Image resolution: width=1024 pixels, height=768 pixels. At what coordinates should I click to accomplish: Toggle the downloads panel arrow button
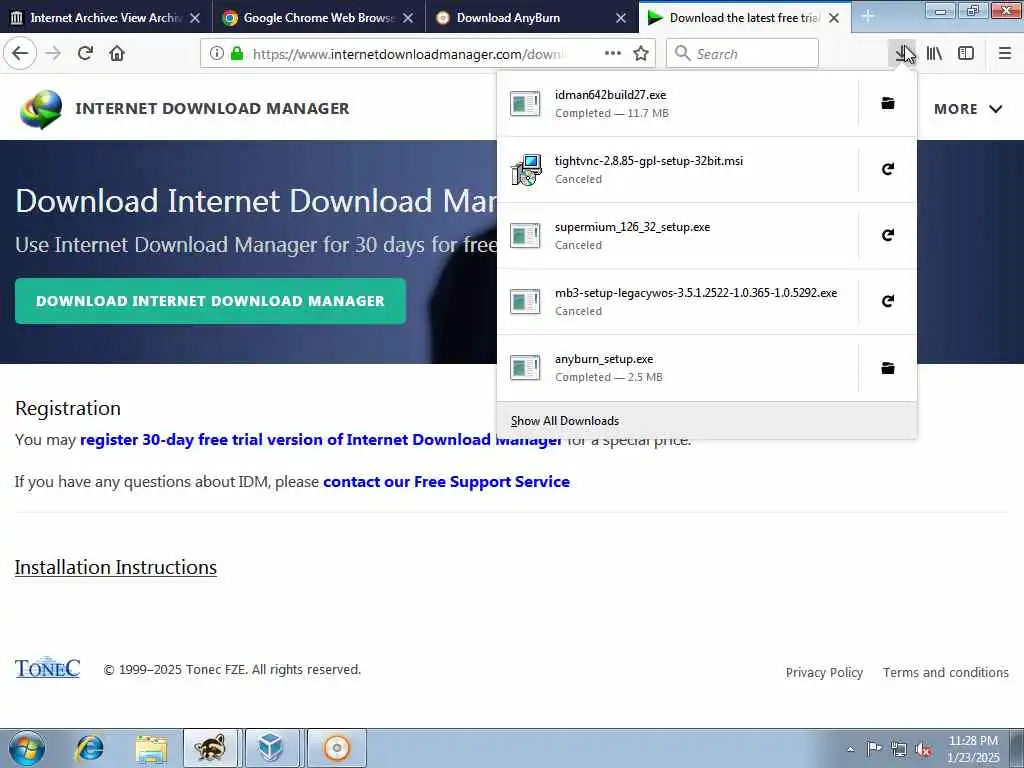(x=903, y=53)
